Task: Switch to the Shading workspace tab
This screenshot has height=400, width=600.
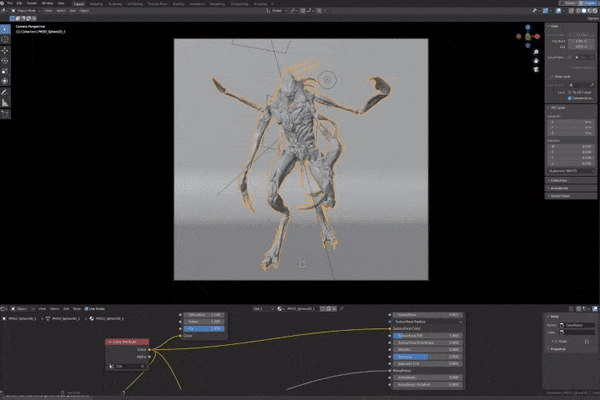Action: (178, 4)
